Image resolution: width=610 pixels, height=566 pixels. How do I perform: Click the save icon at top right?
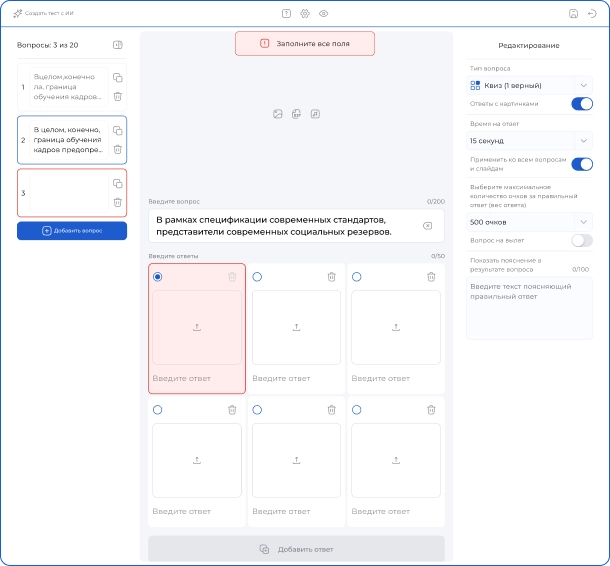[573, 14]
